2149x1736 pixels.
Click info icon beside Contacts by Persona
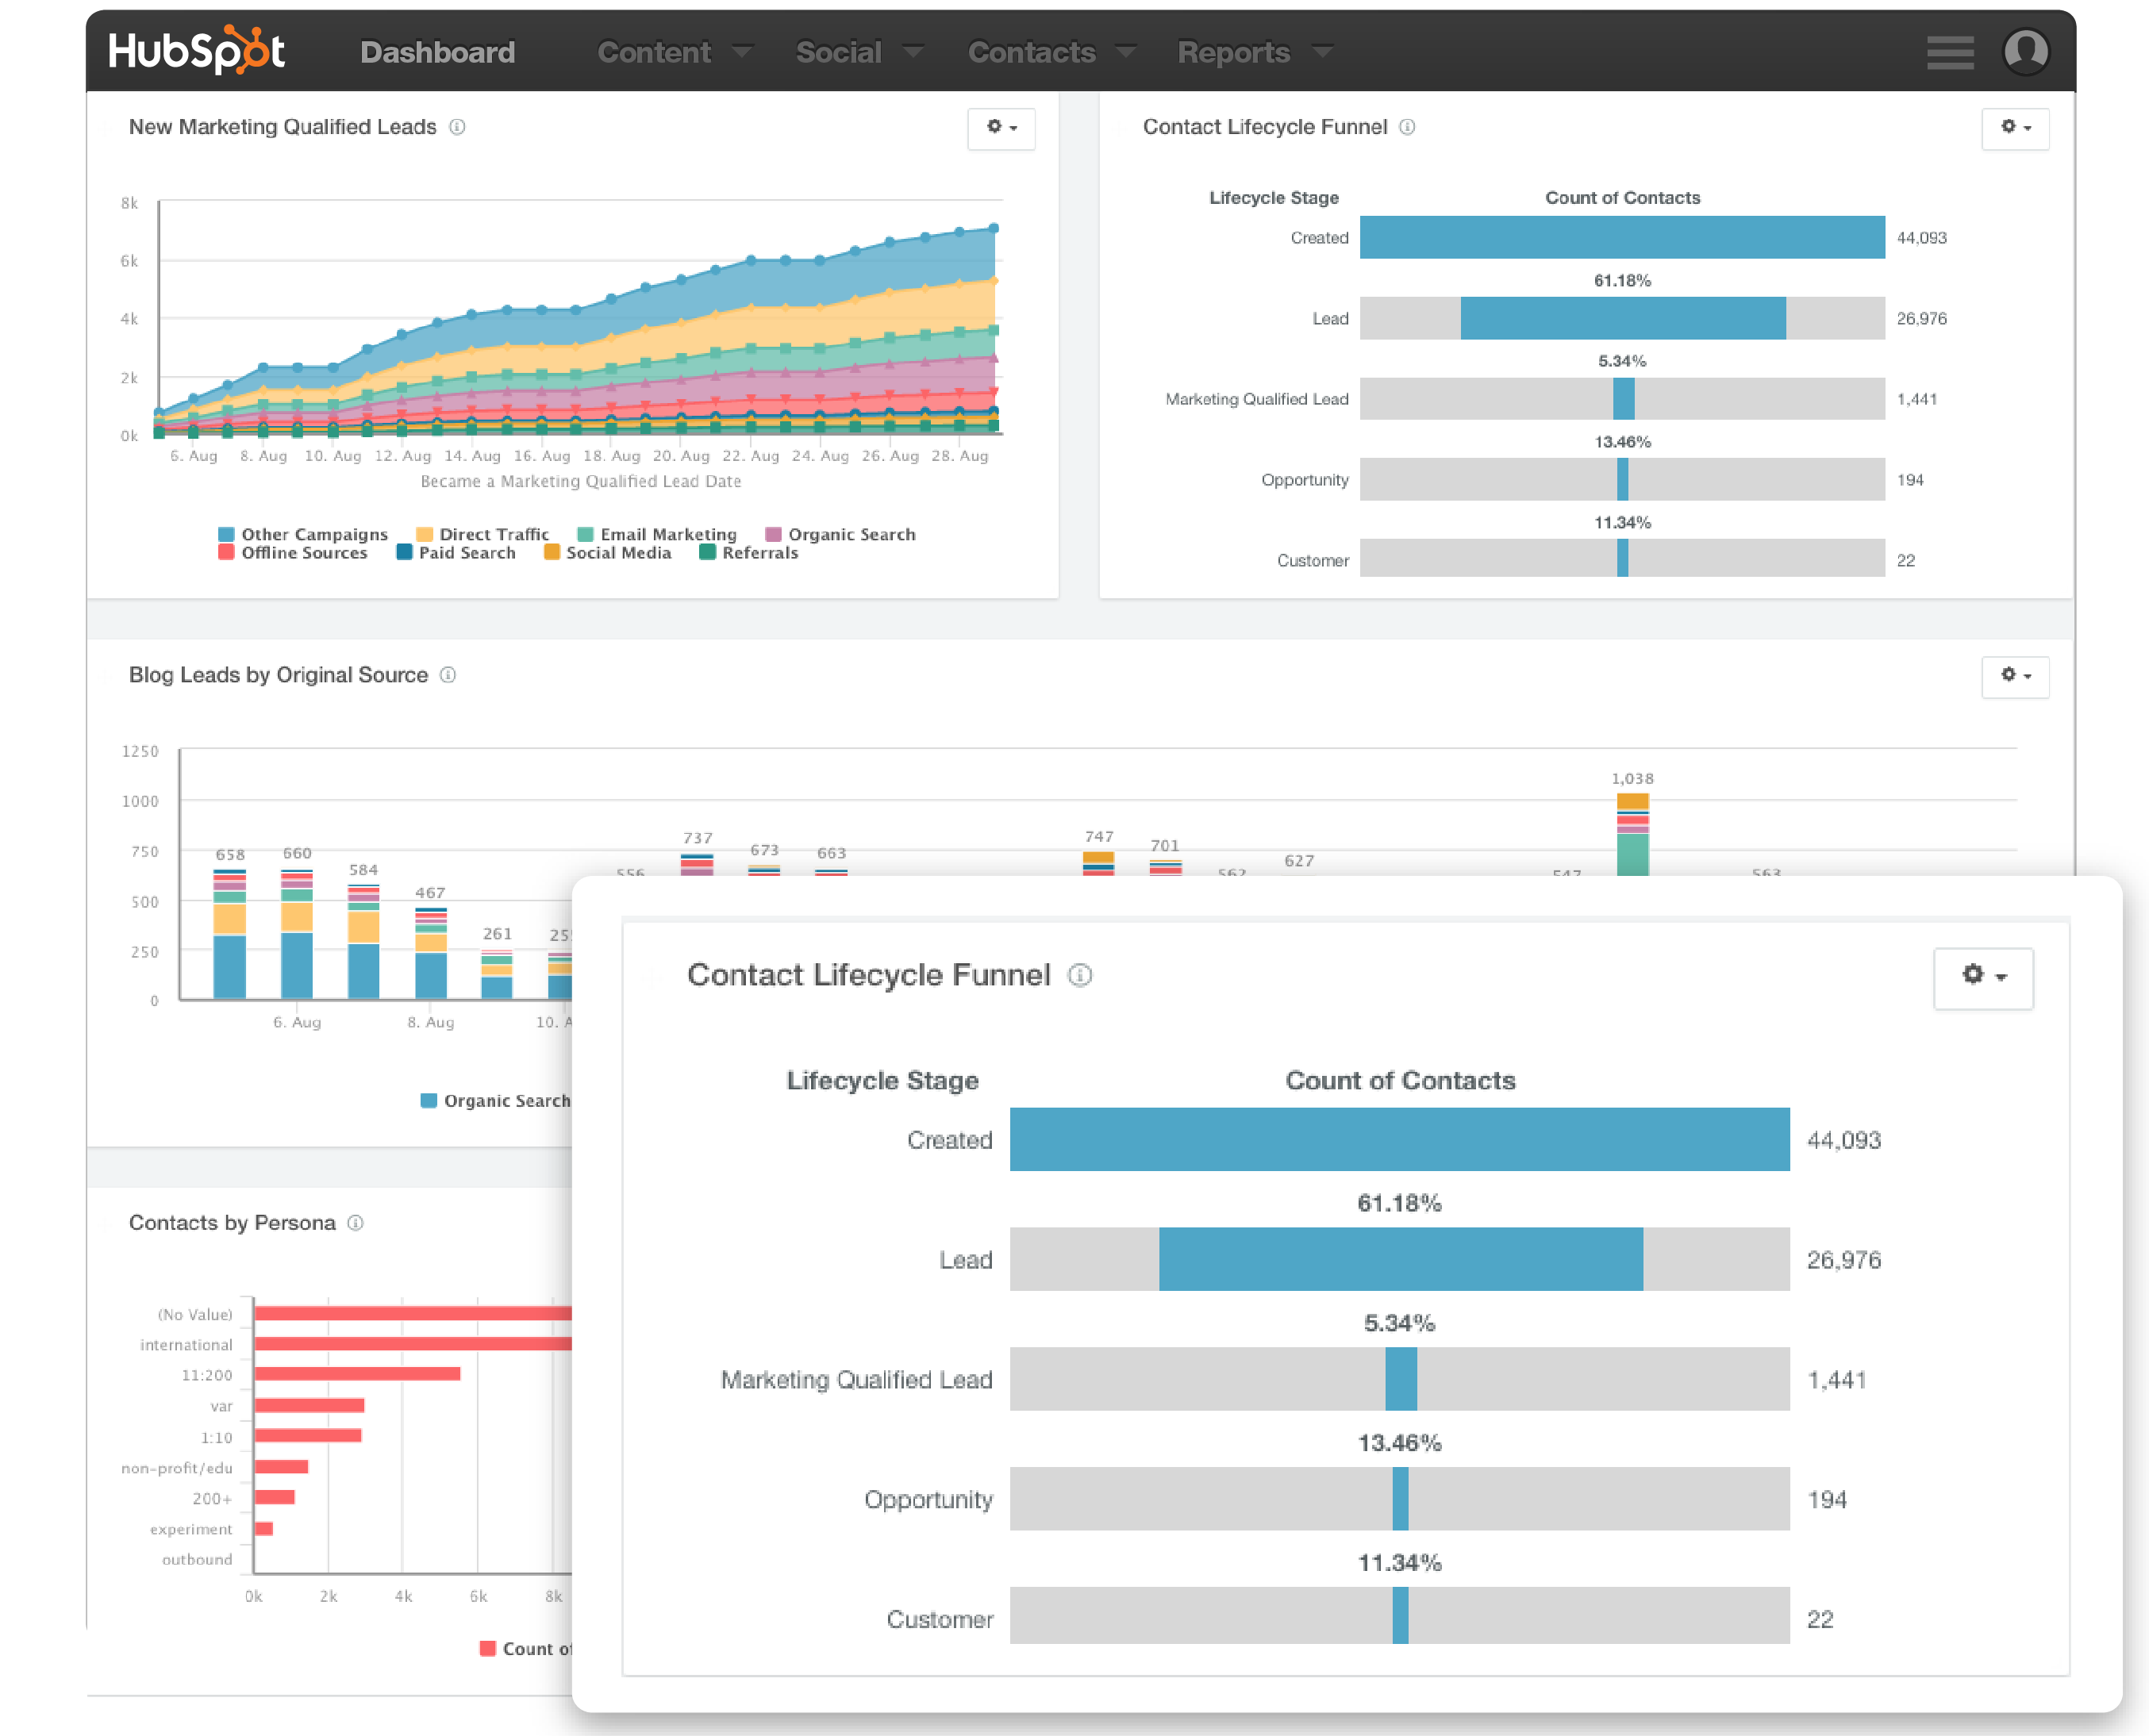tap(355, 1223)
